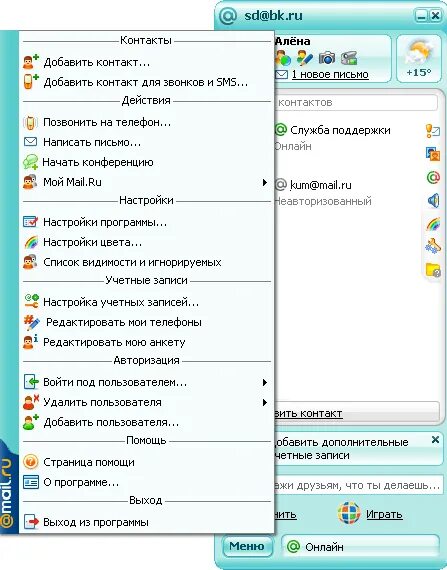Screen dimensions: 447x570
Task: Open Страница помощи menu item
Action: 147,462
